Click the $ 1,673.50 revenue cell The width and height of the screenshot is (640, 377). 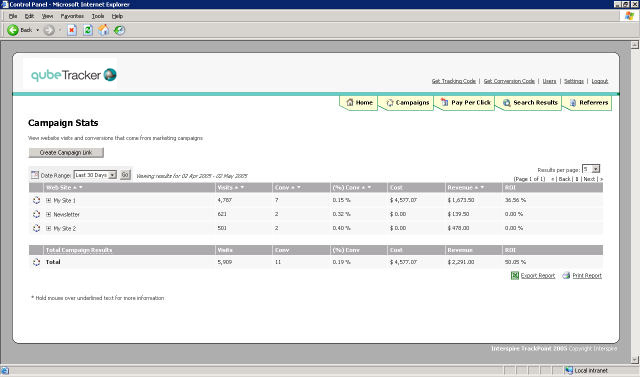(461, 200)
